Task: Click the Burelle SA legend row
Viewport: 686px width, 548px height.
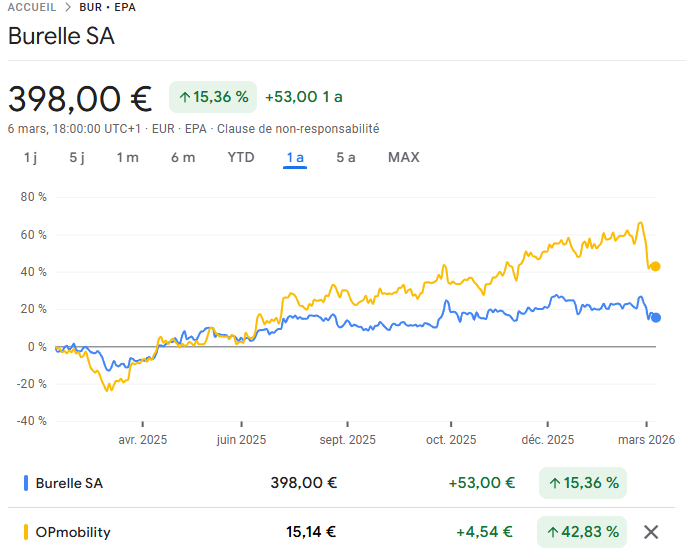Action: click(69, 483)
